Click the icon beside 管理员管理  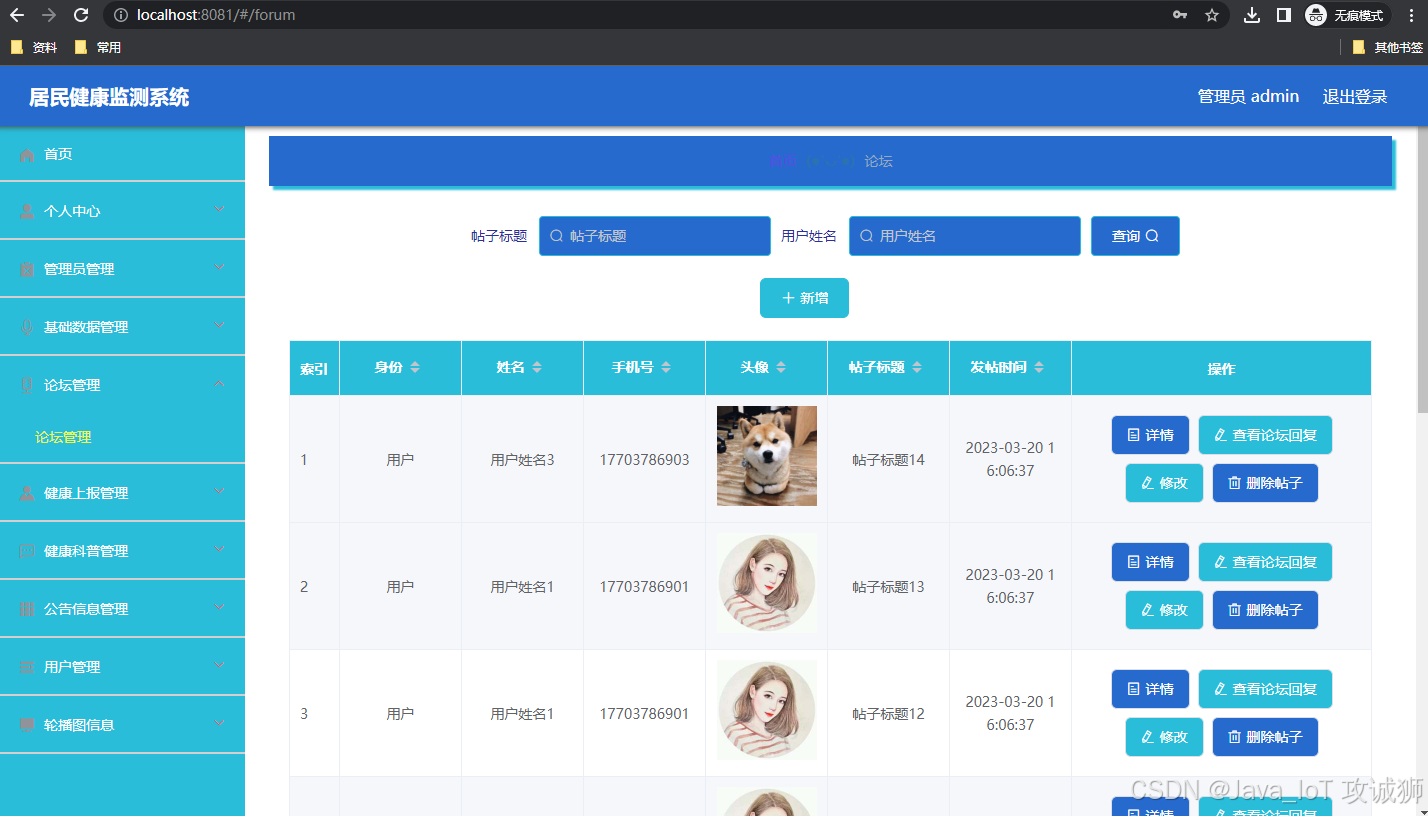point(27,269)
